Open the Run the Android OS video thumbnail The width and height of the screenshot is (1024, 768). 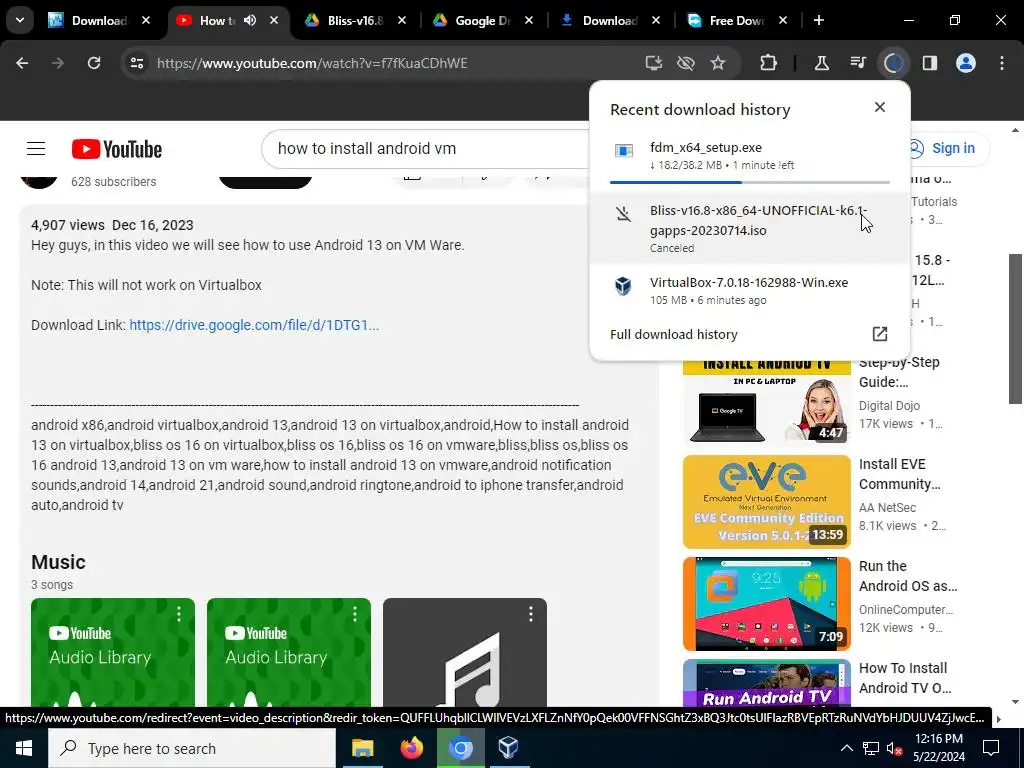(x=767, y=603)
